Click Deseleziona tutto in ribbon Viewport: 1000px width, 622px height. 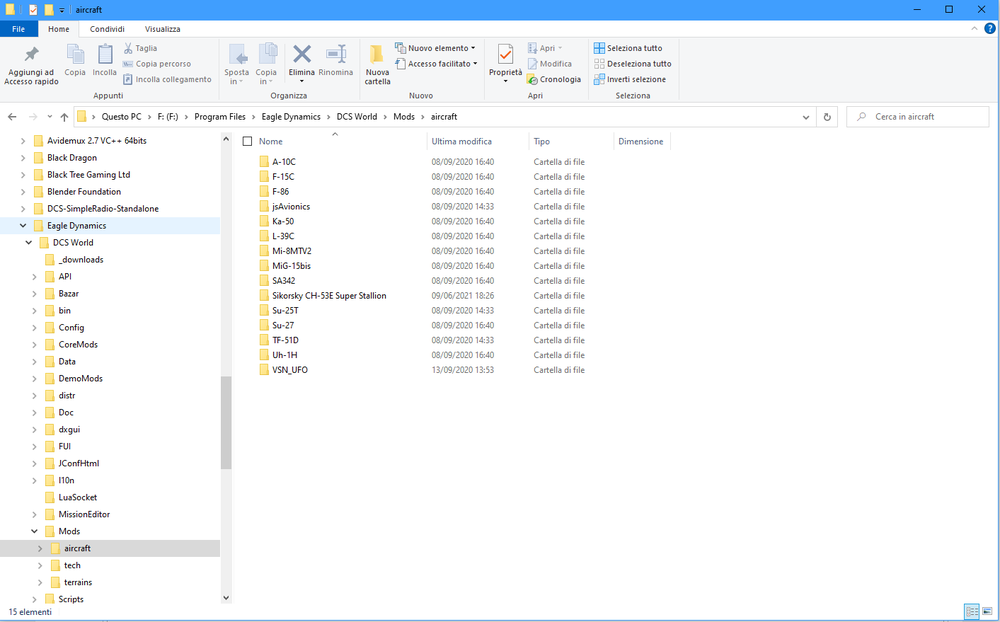(x=633, y=64)
